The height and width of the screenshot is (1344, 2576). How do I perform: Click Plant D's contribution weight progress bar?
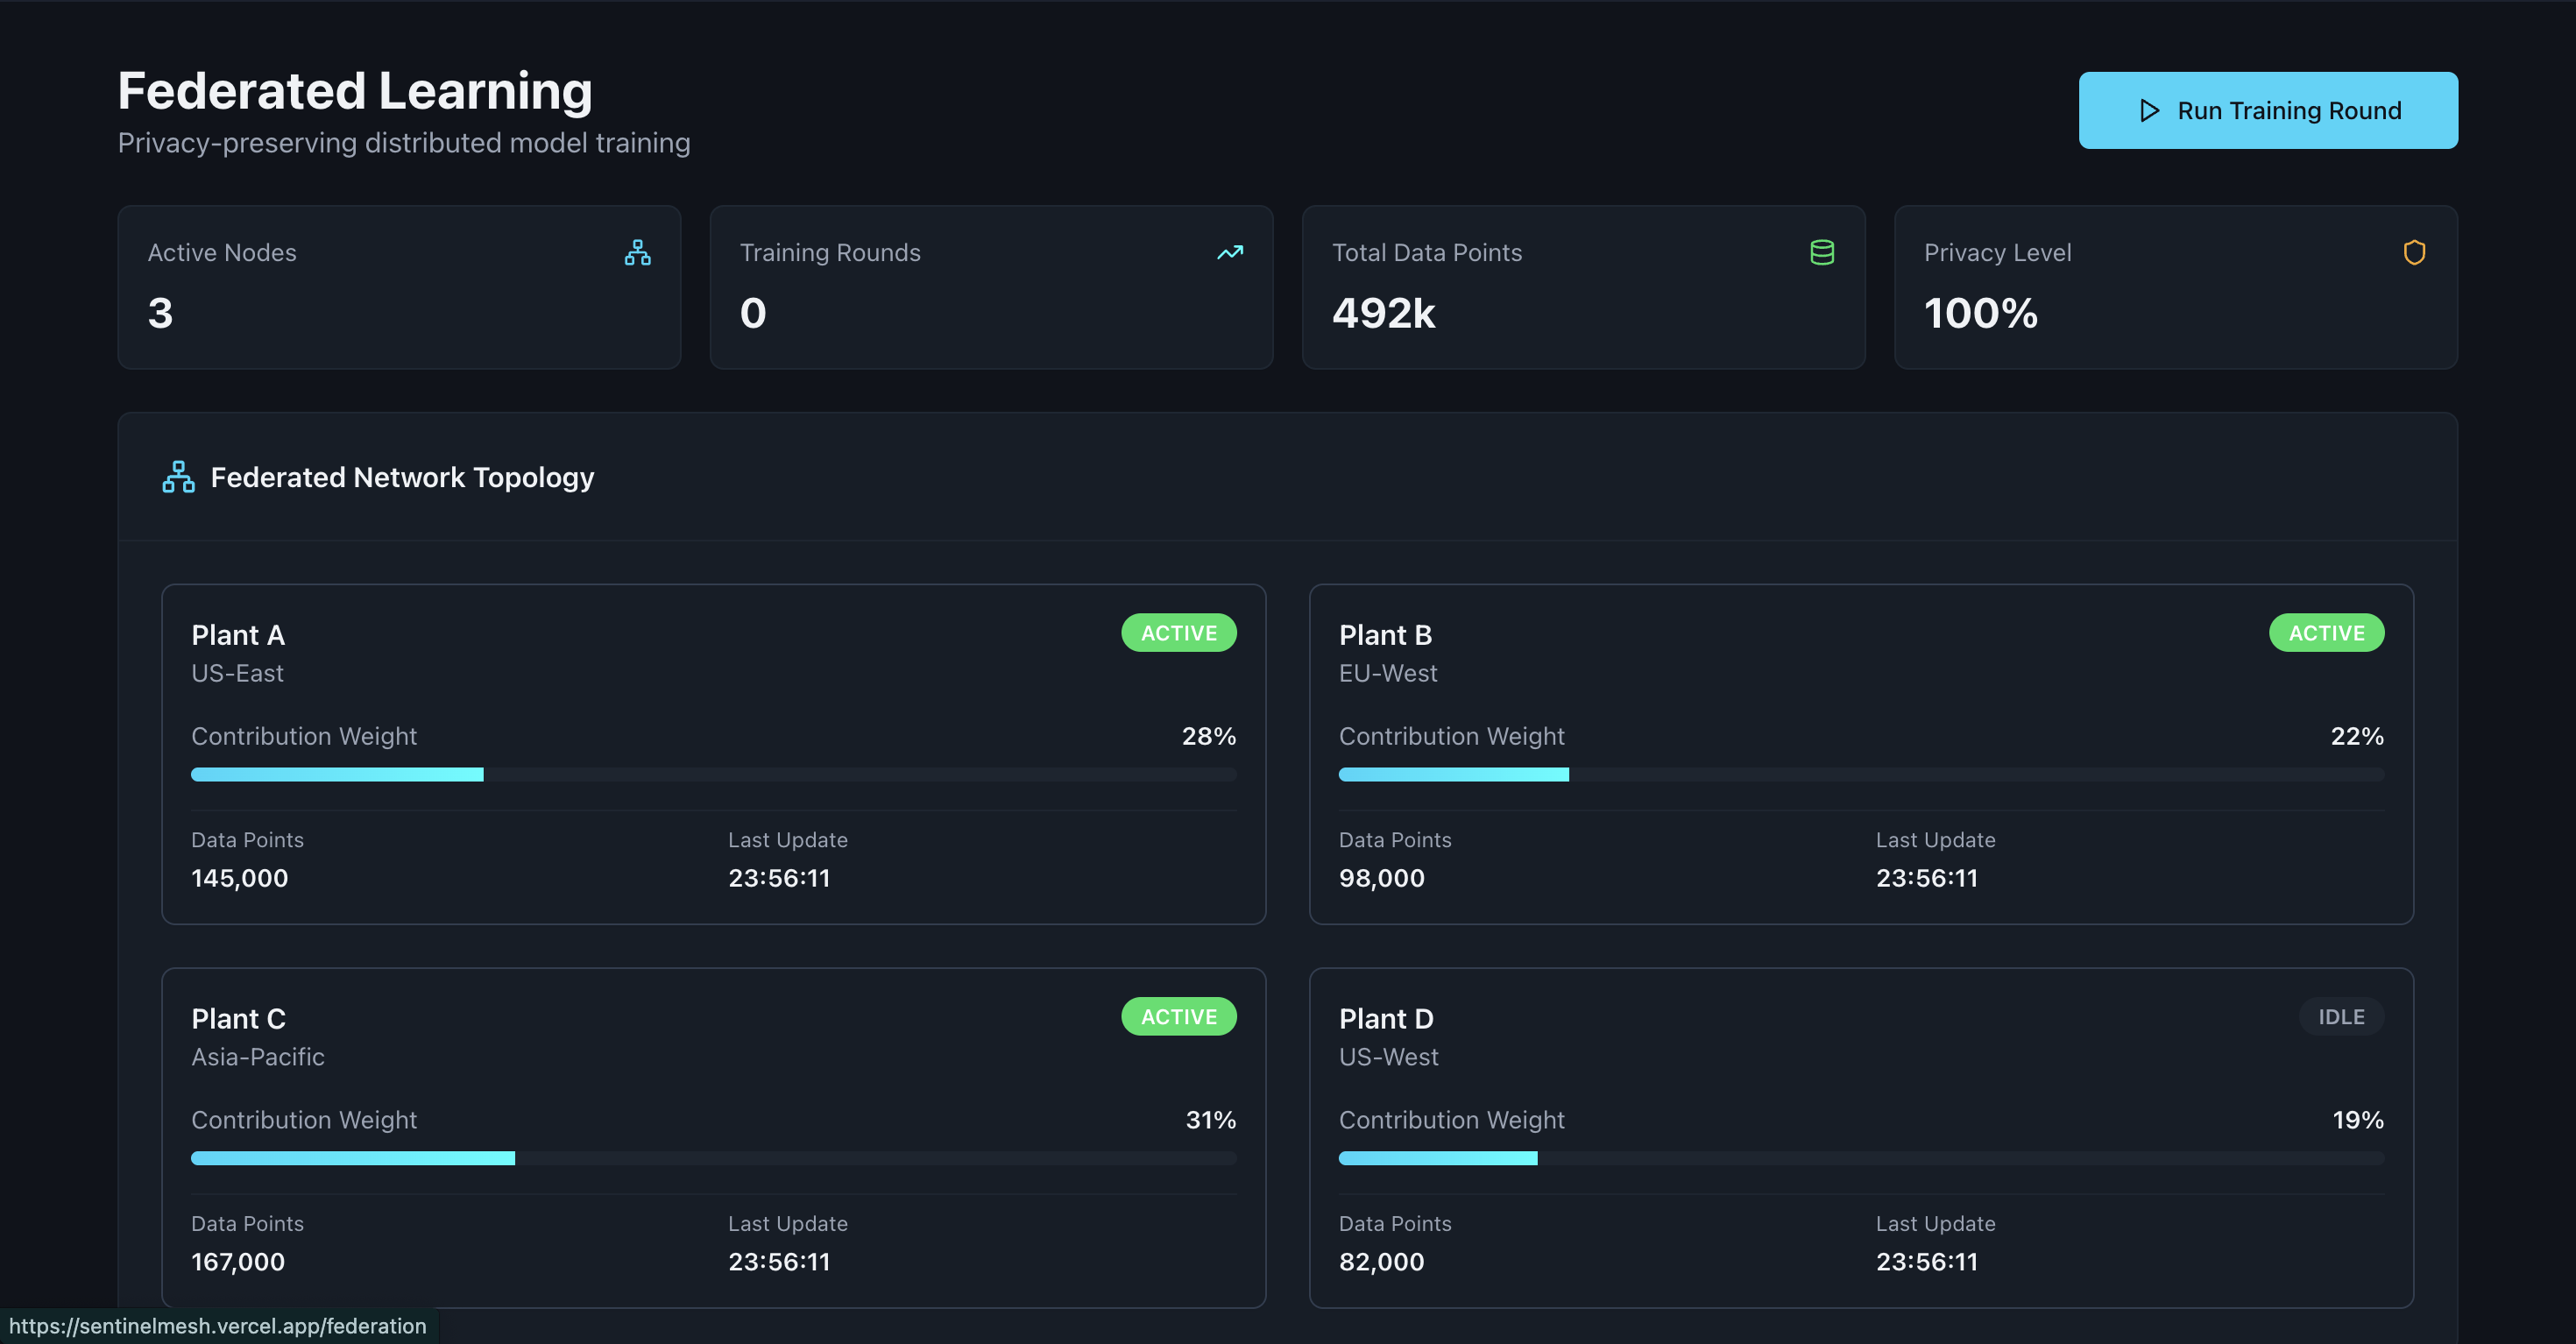point(1860,1158)
